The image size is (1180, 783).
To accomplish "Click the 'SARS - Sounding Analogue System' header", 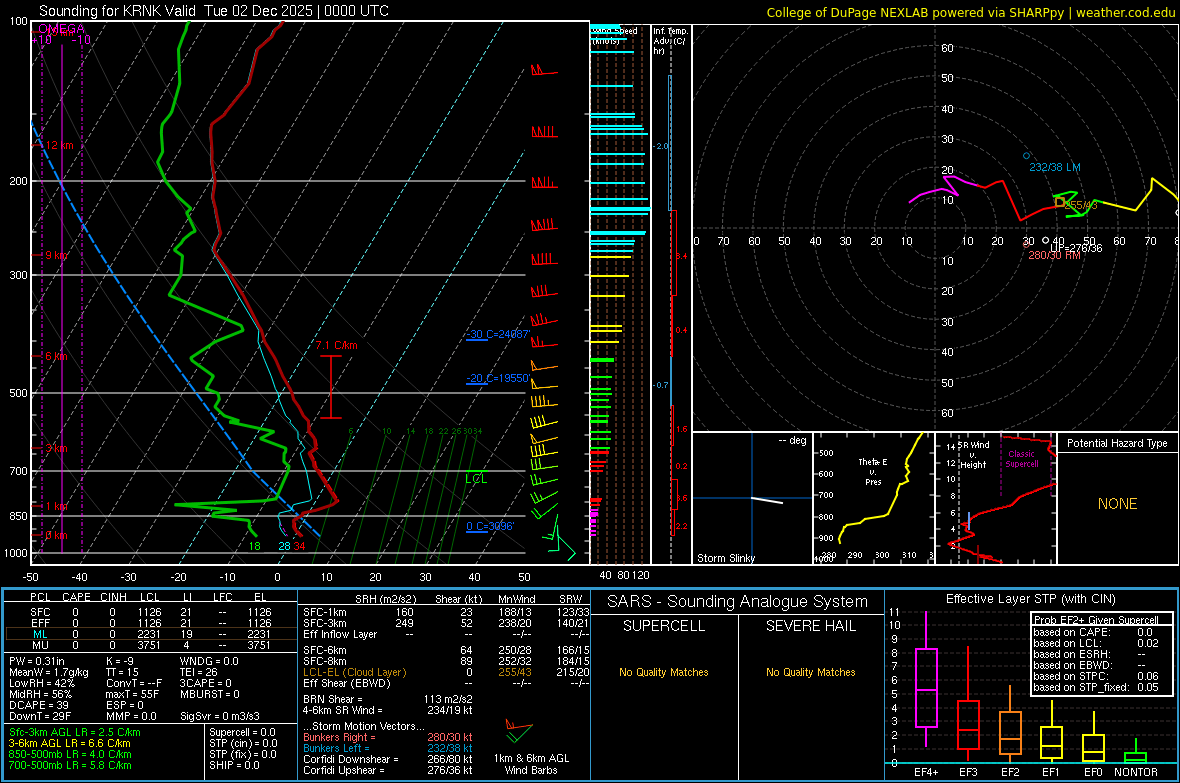I will pyautogui.click(x=738, y=602).
